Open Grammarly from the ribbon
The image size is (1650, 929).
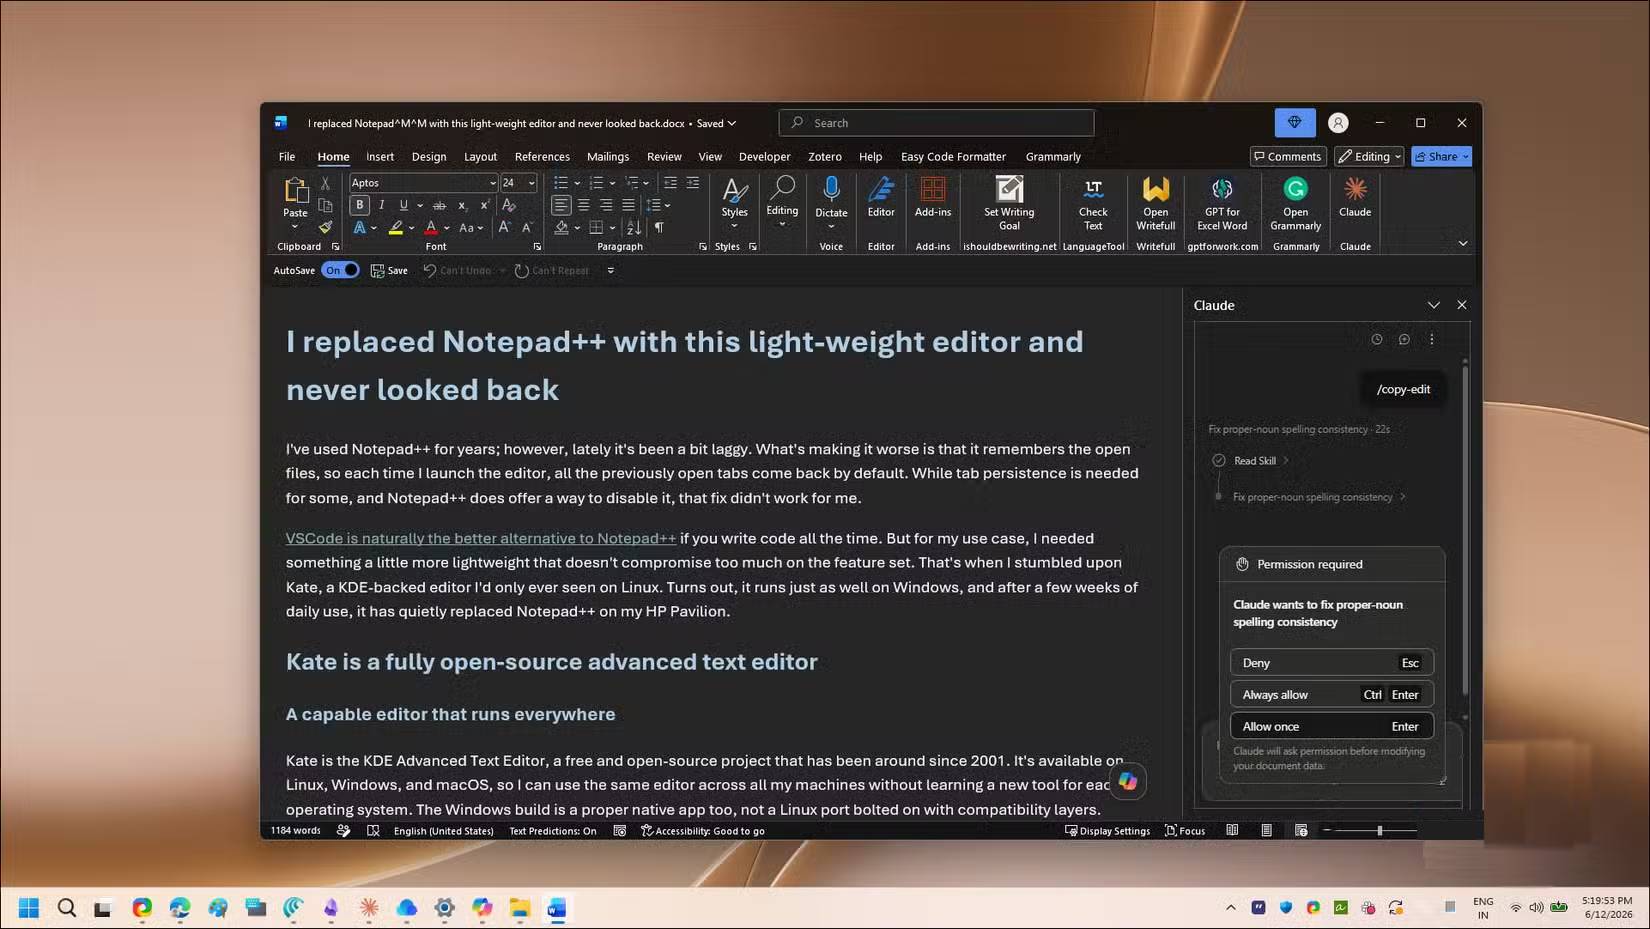coord(1296,204)
